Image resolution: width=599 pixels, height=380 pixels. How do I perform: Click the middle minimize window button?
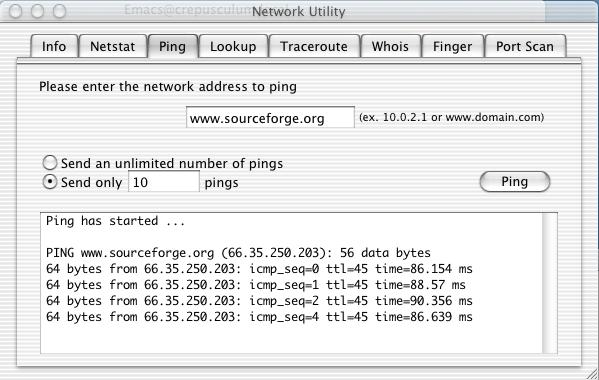37,11
